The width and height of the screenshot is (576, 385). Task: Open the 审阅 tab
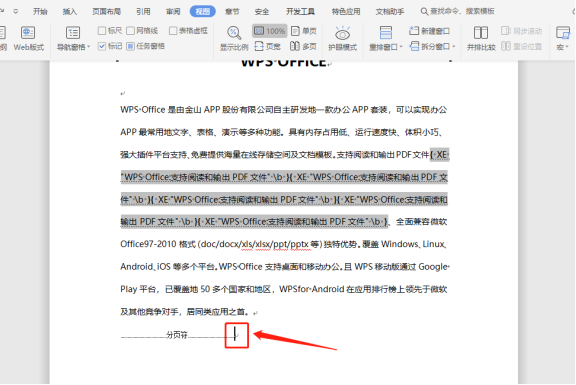(x=173, y=11)
